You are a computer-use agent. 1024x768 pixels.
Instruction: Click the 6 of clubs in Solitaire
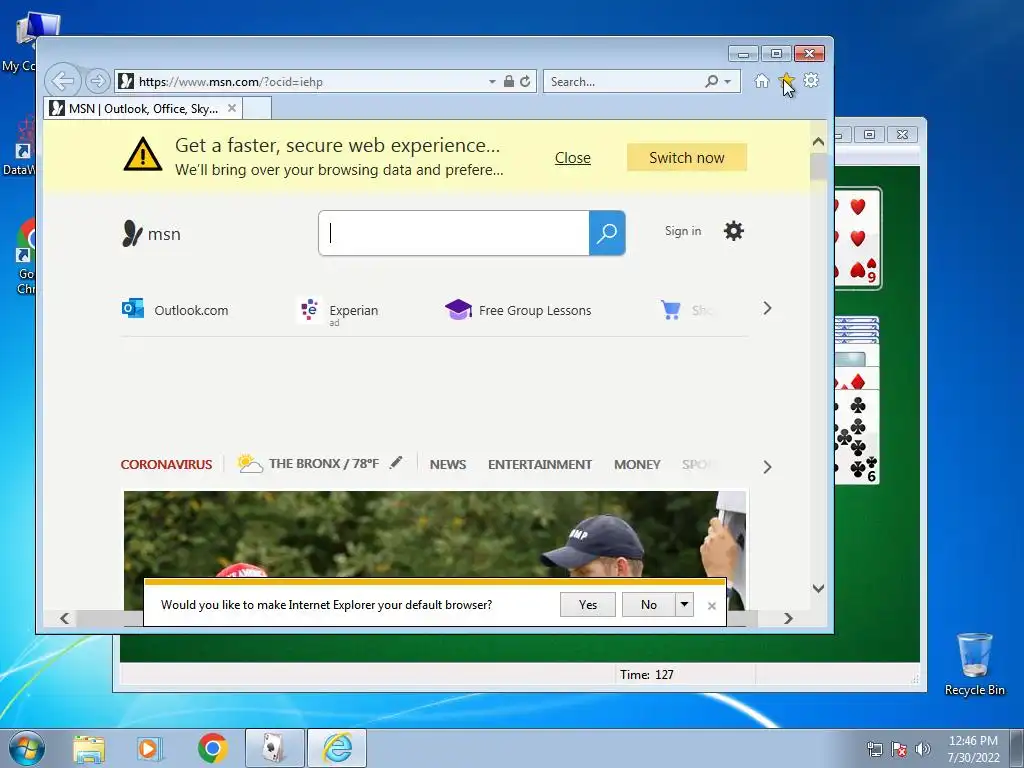[857, 438]
